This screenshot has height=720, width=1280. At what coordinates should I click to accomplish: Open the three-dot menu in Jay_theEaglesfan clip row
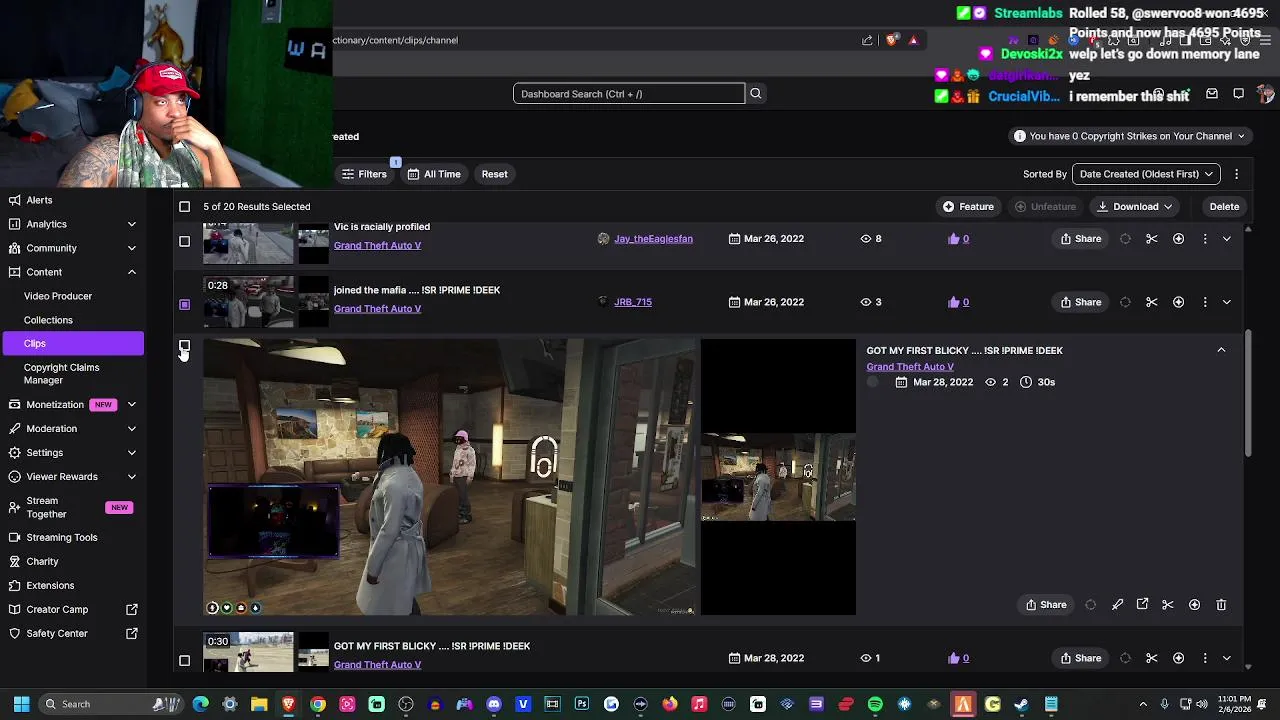click(x=1205, y=239)
